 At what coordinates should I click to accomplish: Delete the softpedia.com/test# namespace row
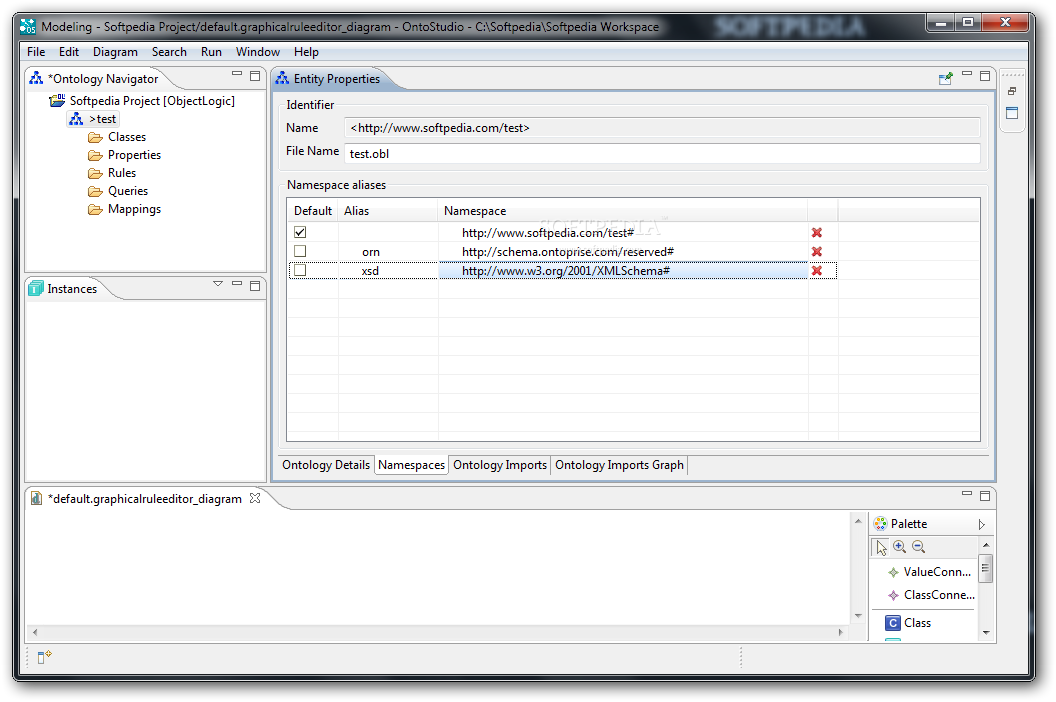pos(816,232)
